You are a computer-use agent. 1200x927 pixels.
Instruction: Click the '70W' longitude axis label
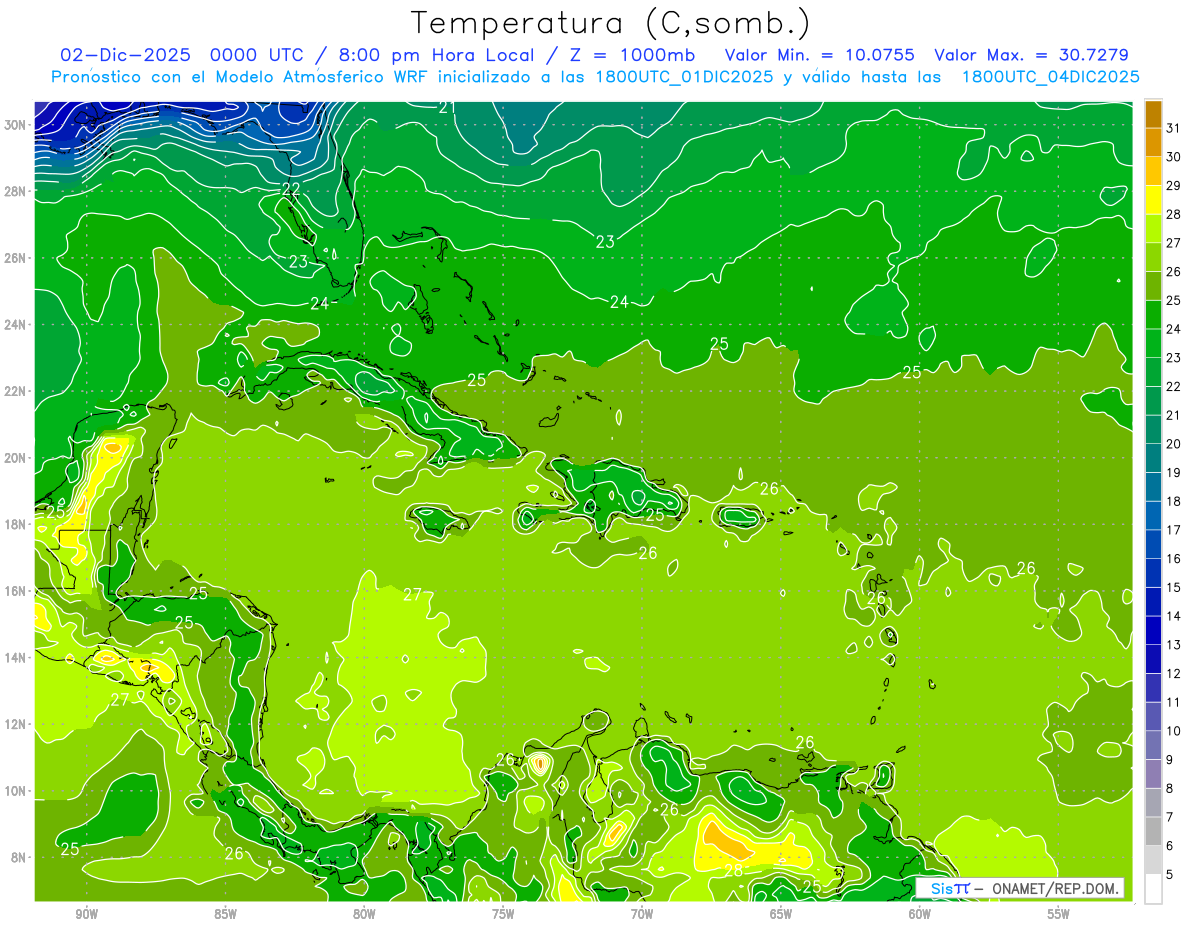642,913
